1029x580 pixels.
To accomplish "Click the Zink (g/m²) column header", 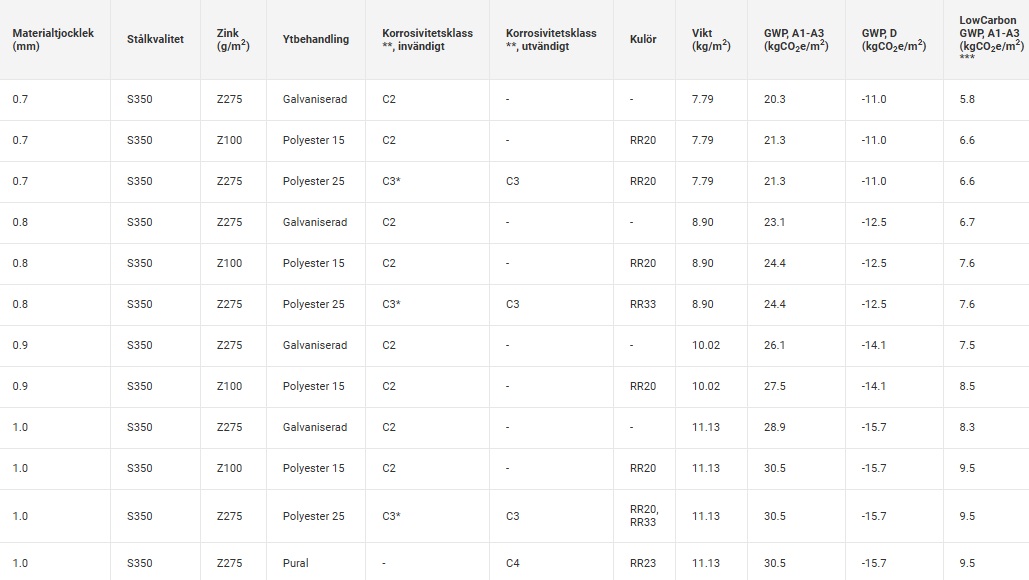I will pyautogui.click(x=233, y=39).
